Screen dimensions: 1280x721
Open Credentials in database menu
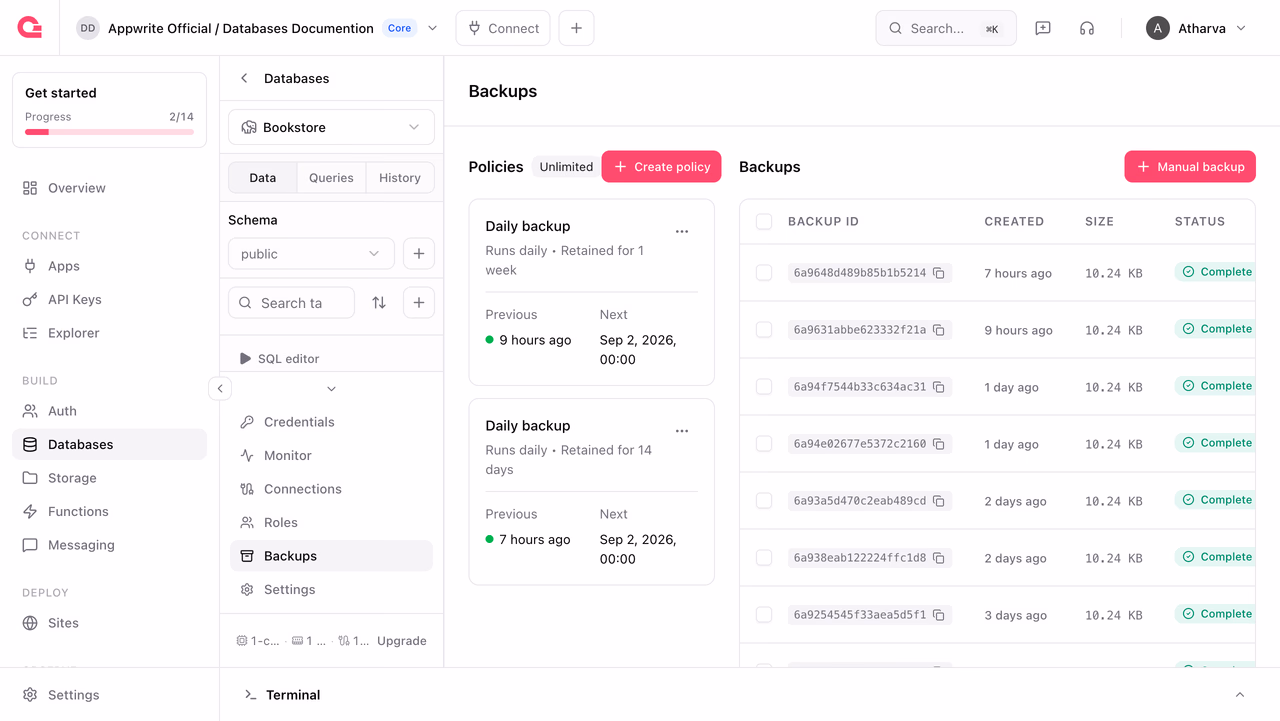coord(331,422)
